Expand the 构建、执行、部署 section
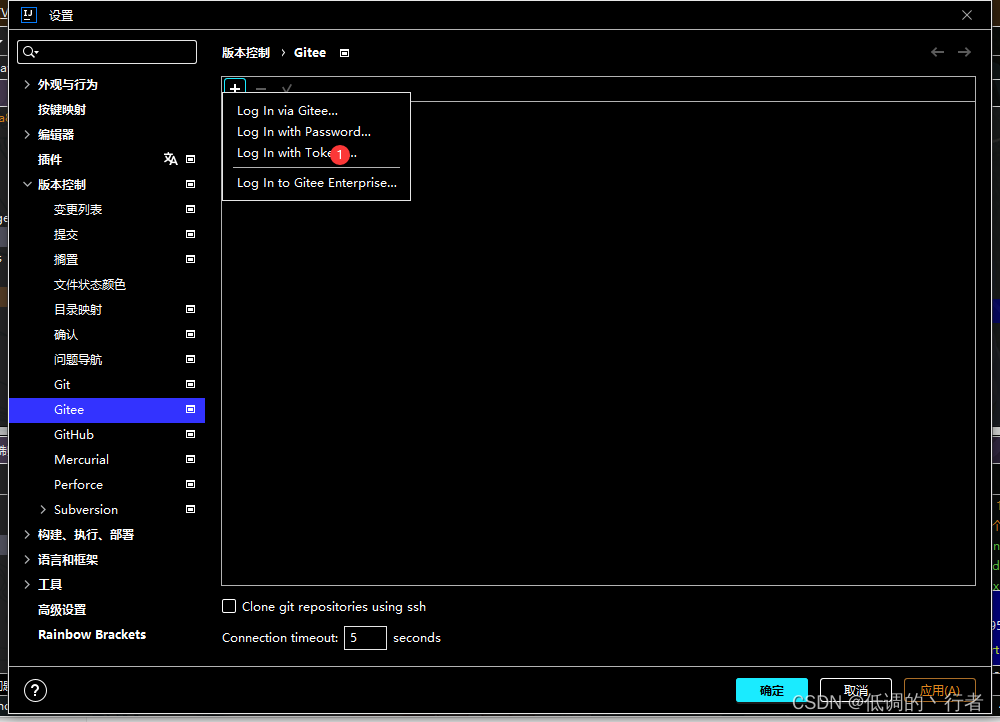Image resolution: width=1000 pixels, height=722 pixels. tap(27, 534)
